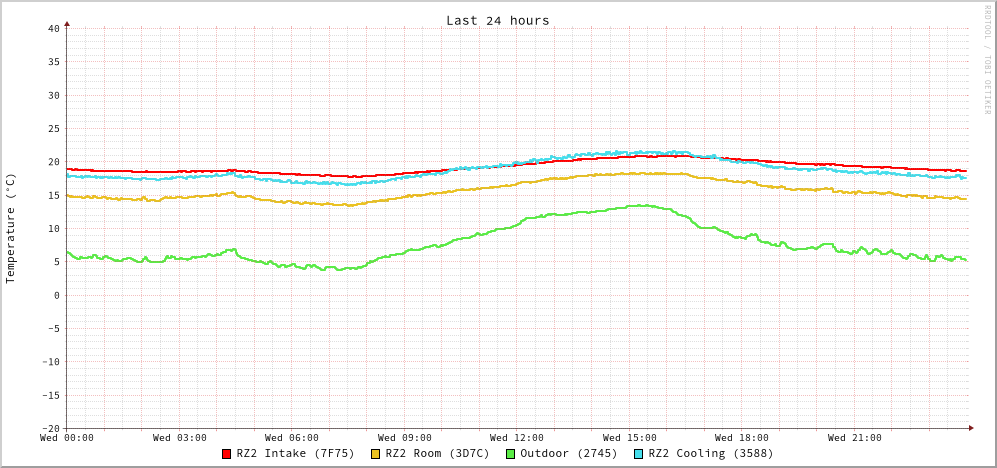This screenshot has height=468, width=997.
Task: Click the 'Temperature (°C)' vertical axis label
Action: click(11, 228)
